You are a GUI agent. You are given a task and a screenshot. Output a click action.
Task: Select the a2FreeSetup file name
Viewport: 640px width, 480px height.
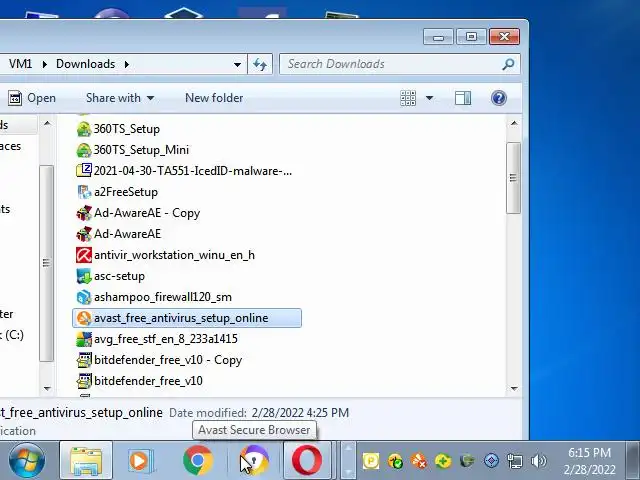tap(126, 192)
